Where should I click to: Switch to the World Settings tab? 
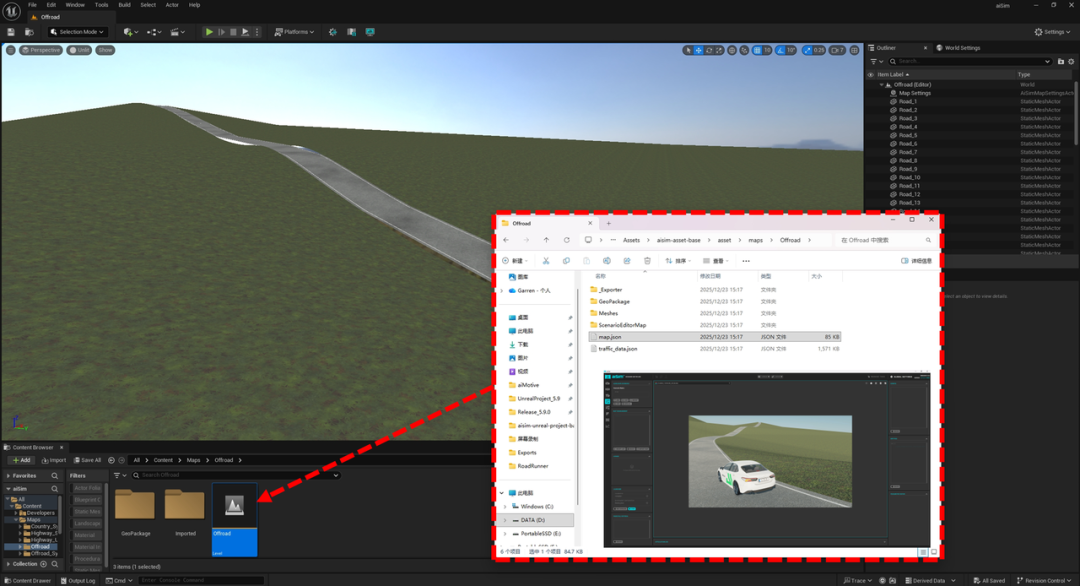[958, 47]
